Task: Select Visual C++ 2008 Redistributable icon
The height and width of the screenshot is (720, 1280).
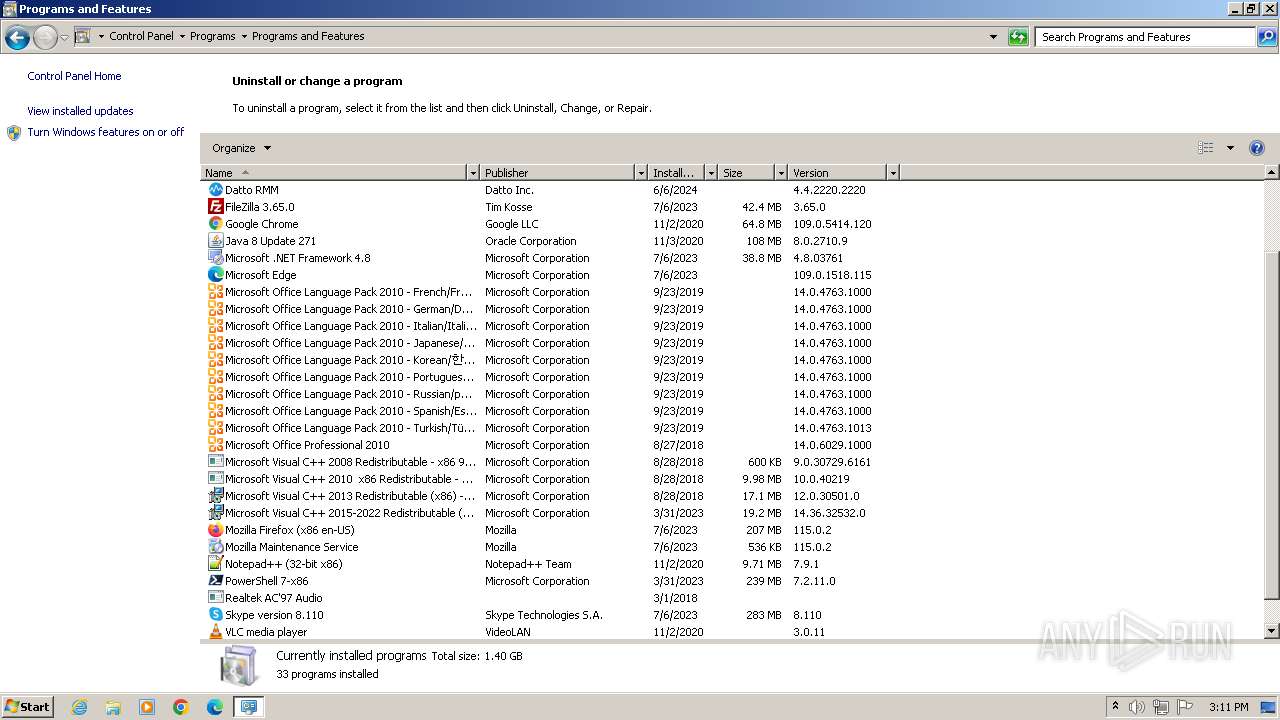Action: [215, 462]
